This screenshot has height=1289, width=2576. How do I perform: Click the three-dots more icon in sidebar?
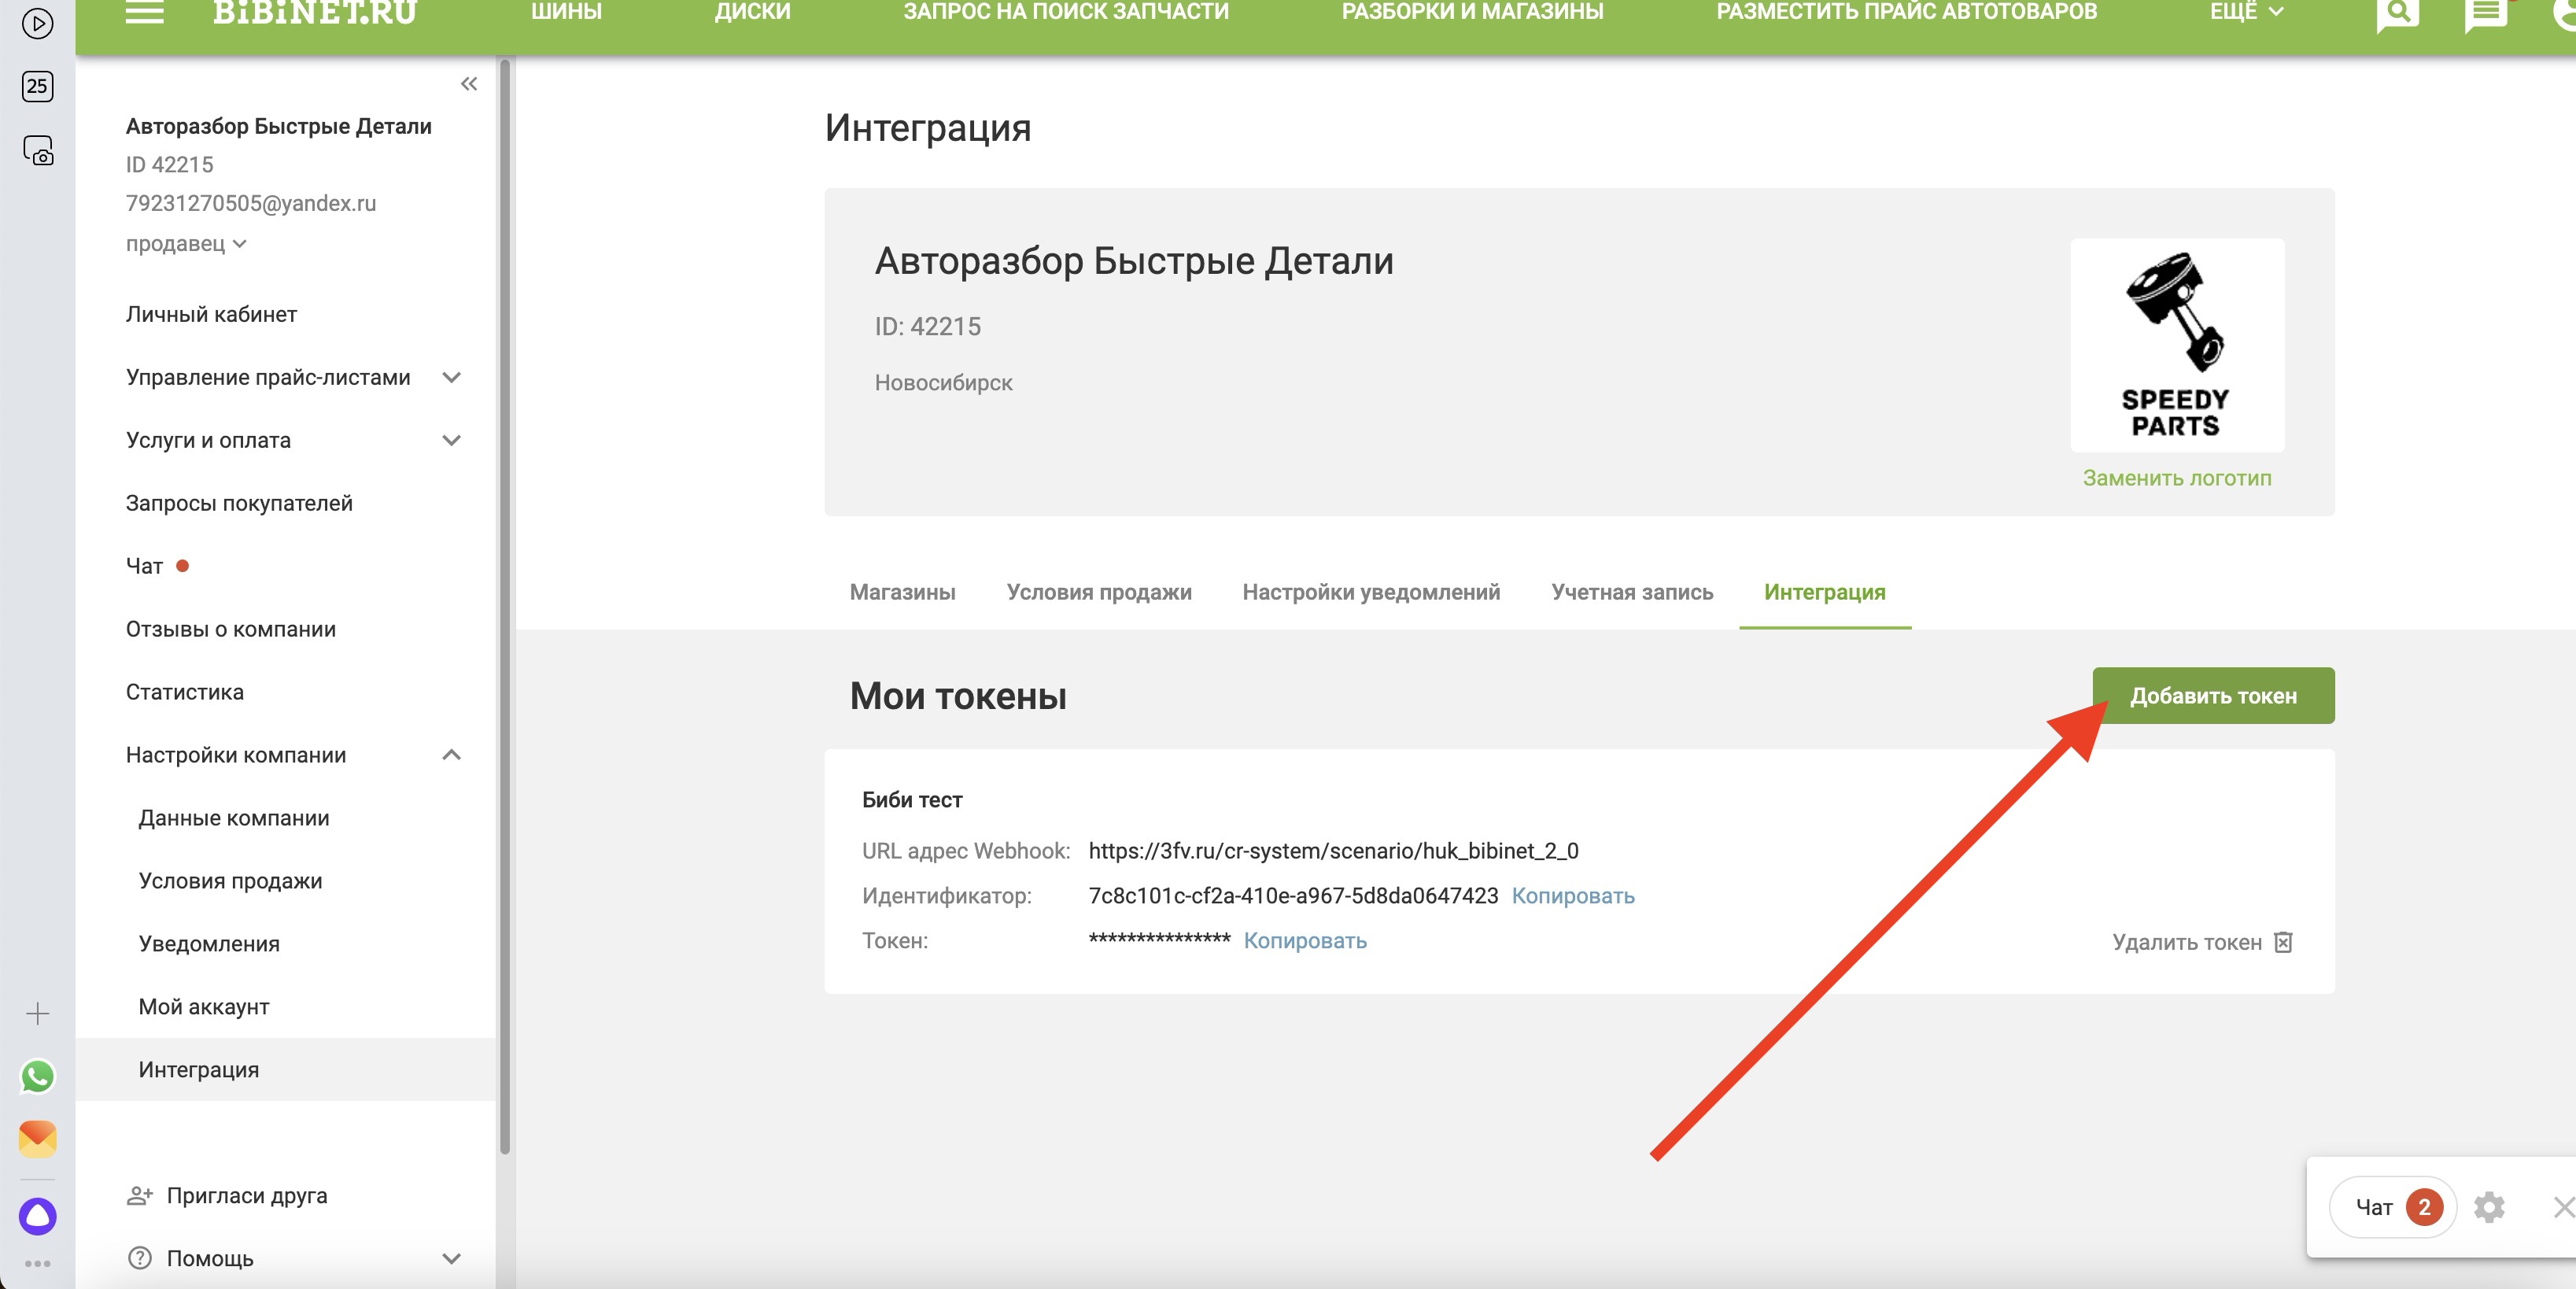tap(37, 1263)
